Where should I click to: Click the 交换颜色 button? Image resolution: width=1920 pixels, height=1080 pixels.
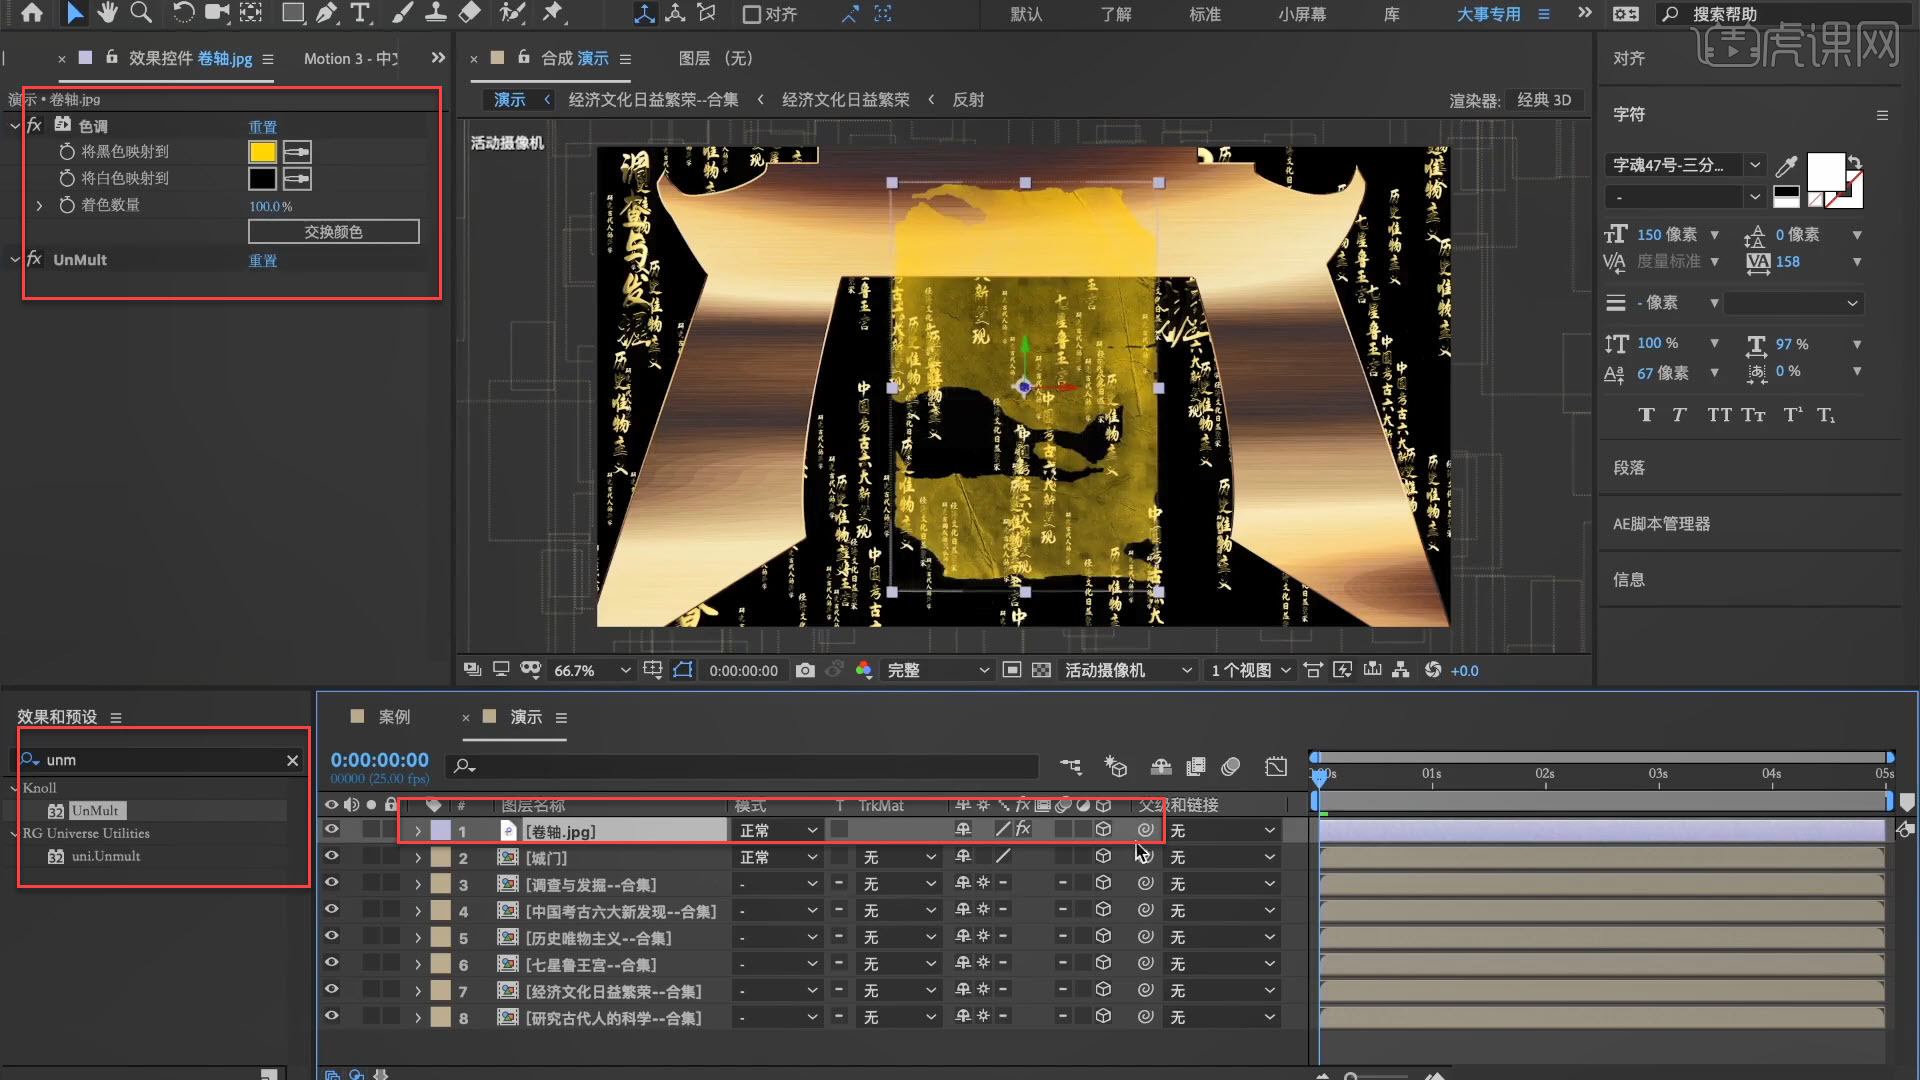point(334,232)
